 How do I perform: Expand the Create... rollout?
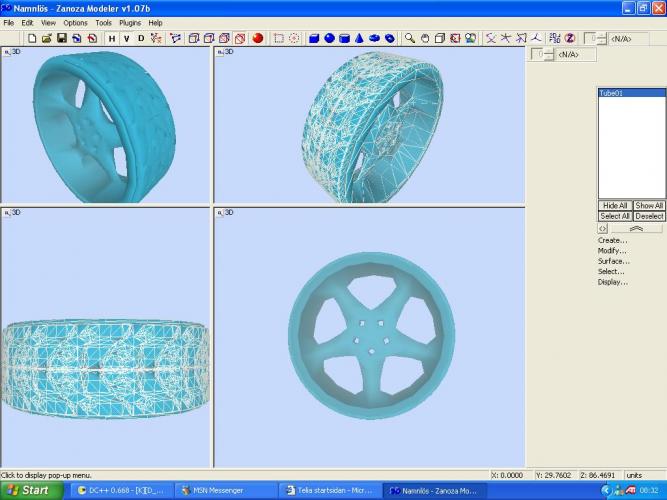(x=612, y=240)
